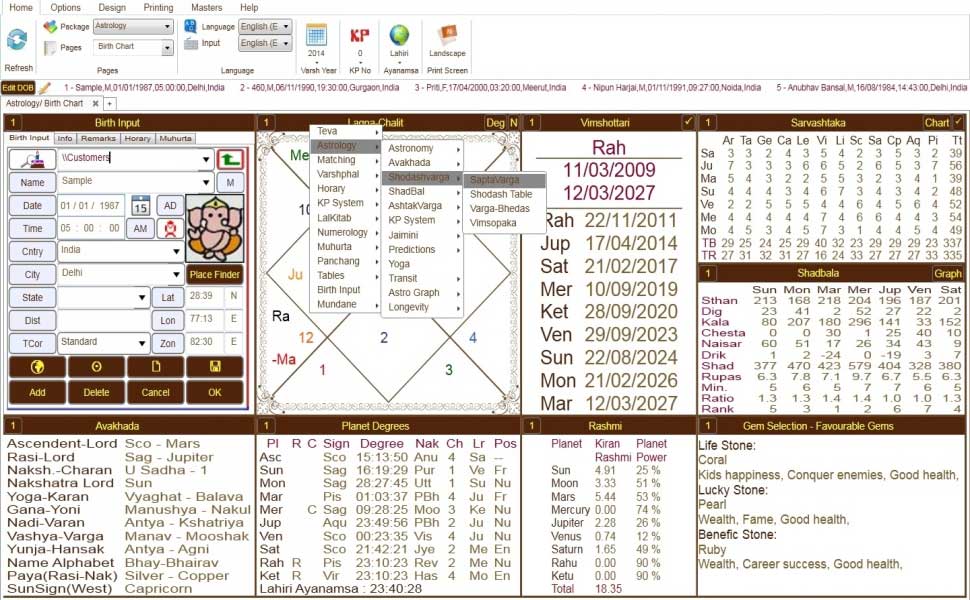Open the TCor Standard dropdown
Viewport: 970px width, 600px height.
[142, 343]
